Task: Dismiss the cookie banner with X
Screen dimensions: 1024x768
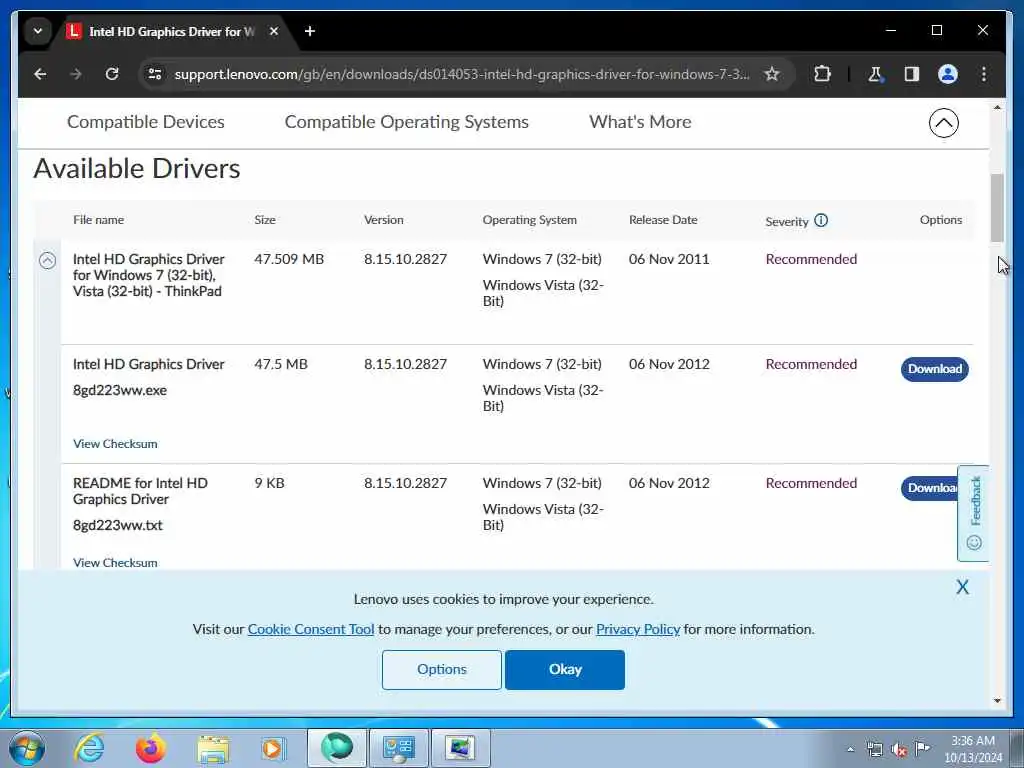Action: click(962, 587)
